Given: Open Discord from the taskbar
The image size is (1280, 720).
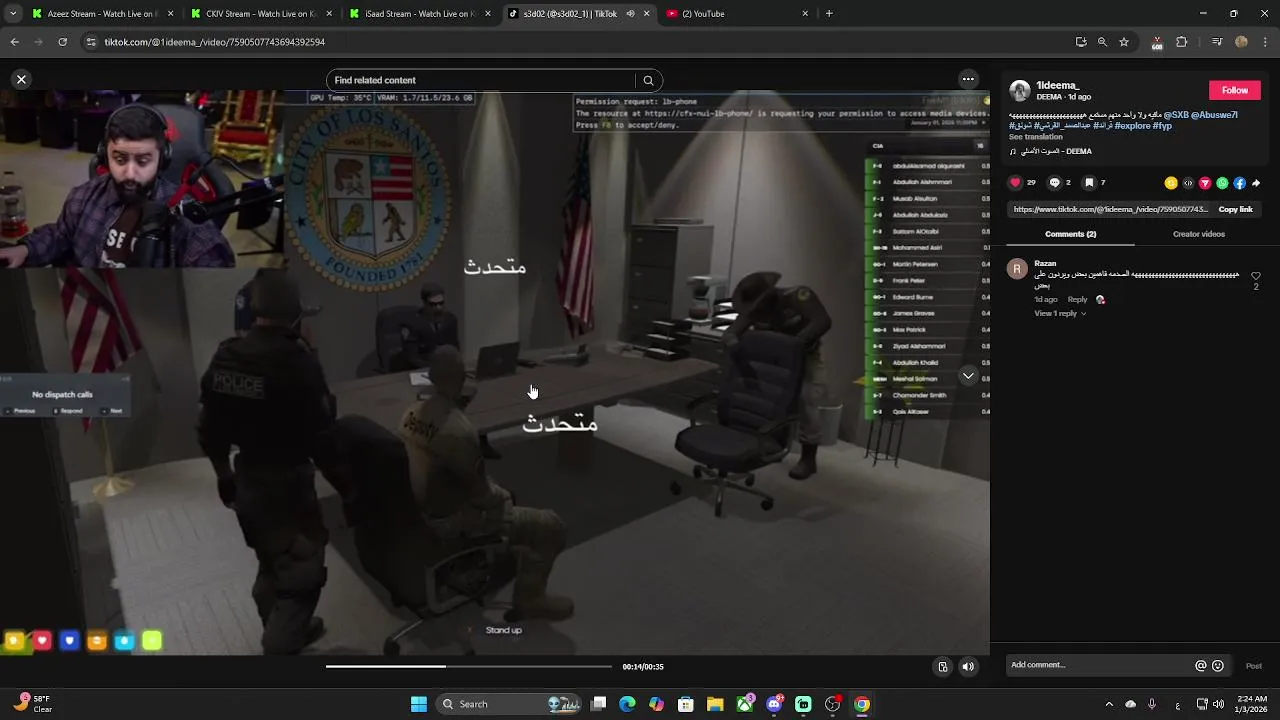Looking at the screenshot, I should click(x=774, y=704).
